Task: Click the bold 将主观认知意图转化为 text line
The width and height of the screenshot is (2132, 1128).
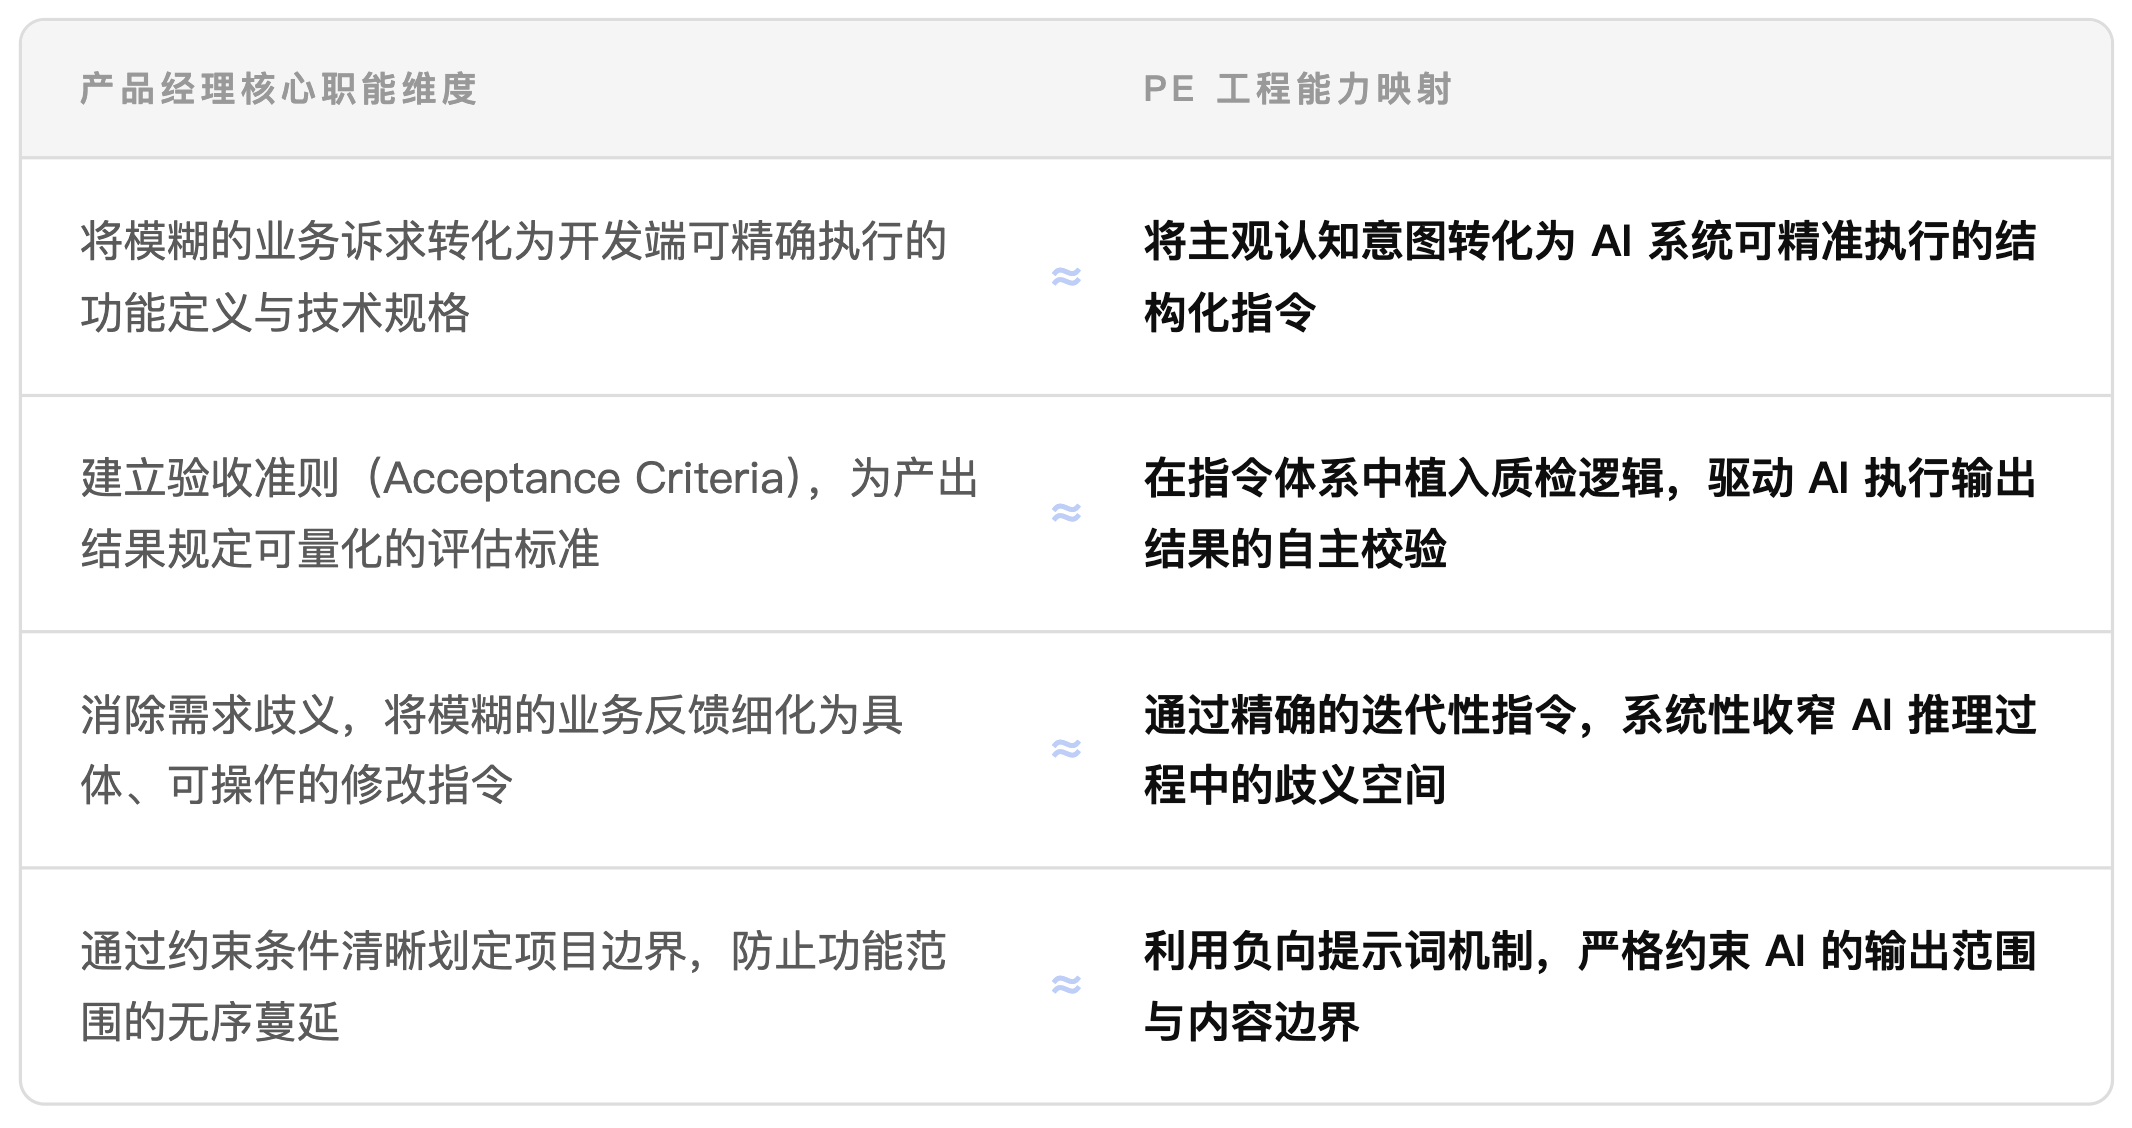Action: (x=1589, y=241)
